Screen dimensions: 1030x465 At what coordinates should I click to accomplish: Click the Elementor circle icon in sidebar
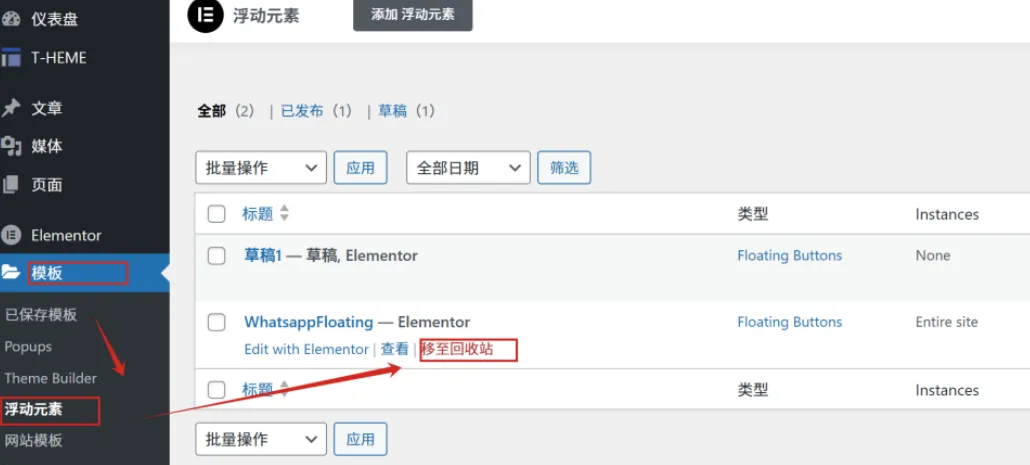point(11,235)
